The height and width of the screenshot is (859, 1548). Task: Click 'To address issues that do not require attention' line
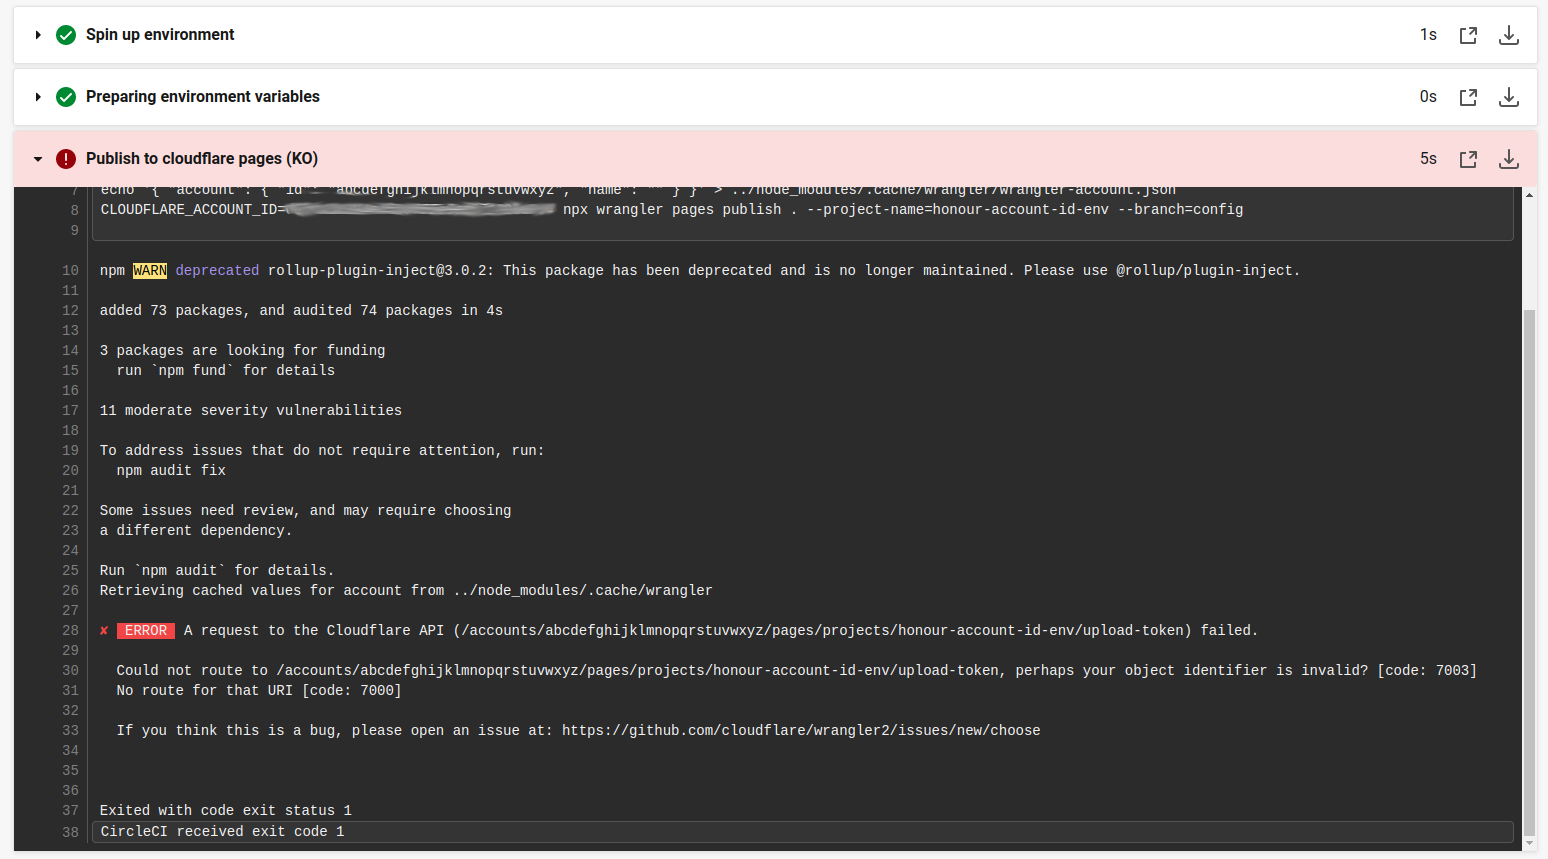322,451
